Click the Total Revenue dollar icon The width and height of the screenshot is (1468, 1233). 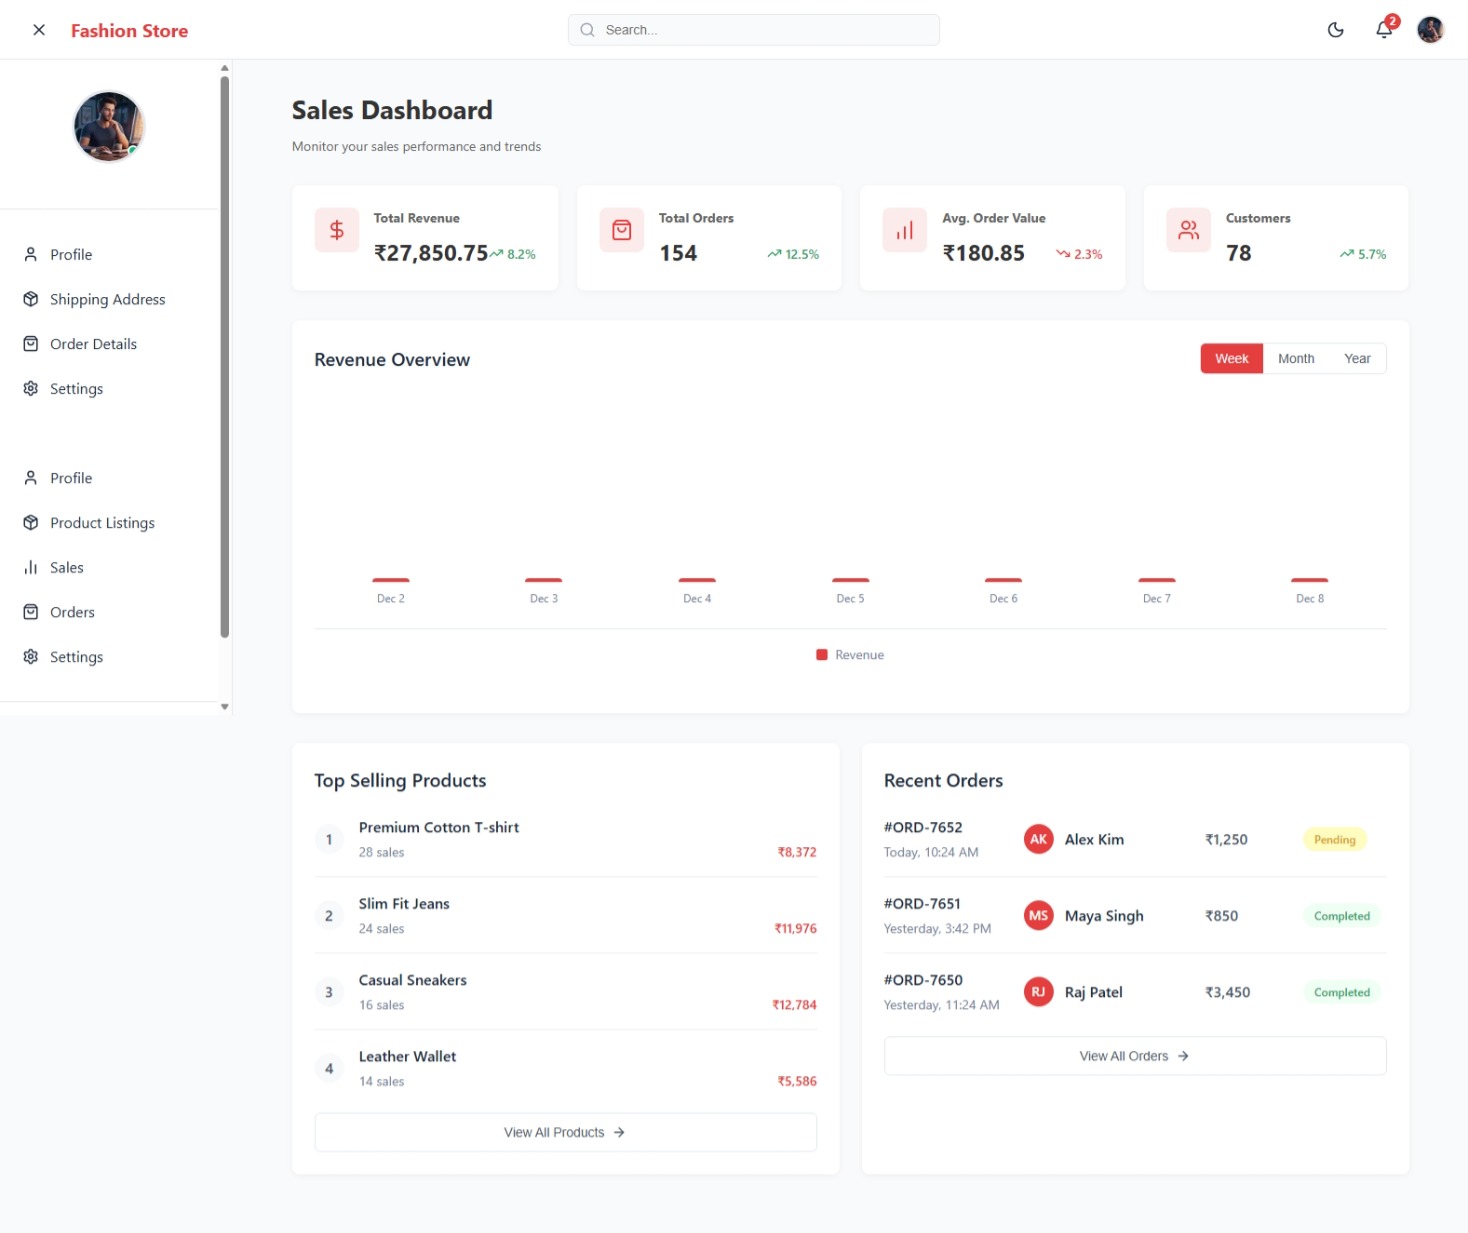coord(337,230)
